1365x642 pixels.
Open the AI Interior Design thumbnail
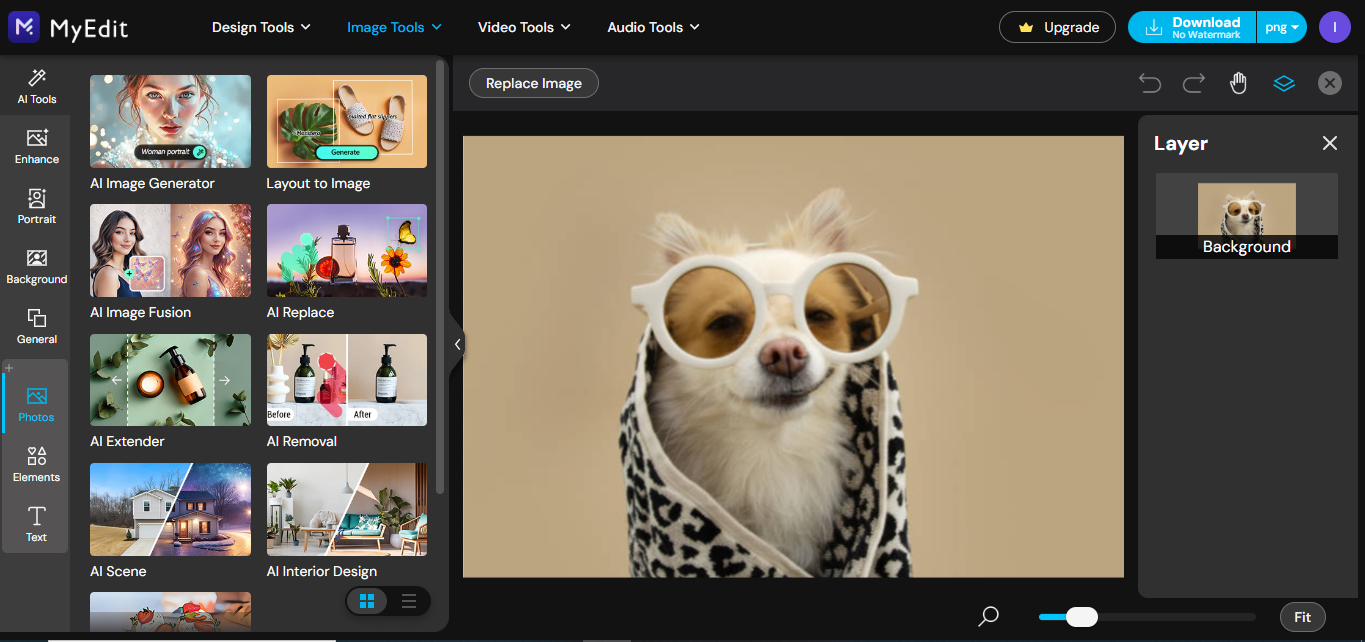(346, 509)
